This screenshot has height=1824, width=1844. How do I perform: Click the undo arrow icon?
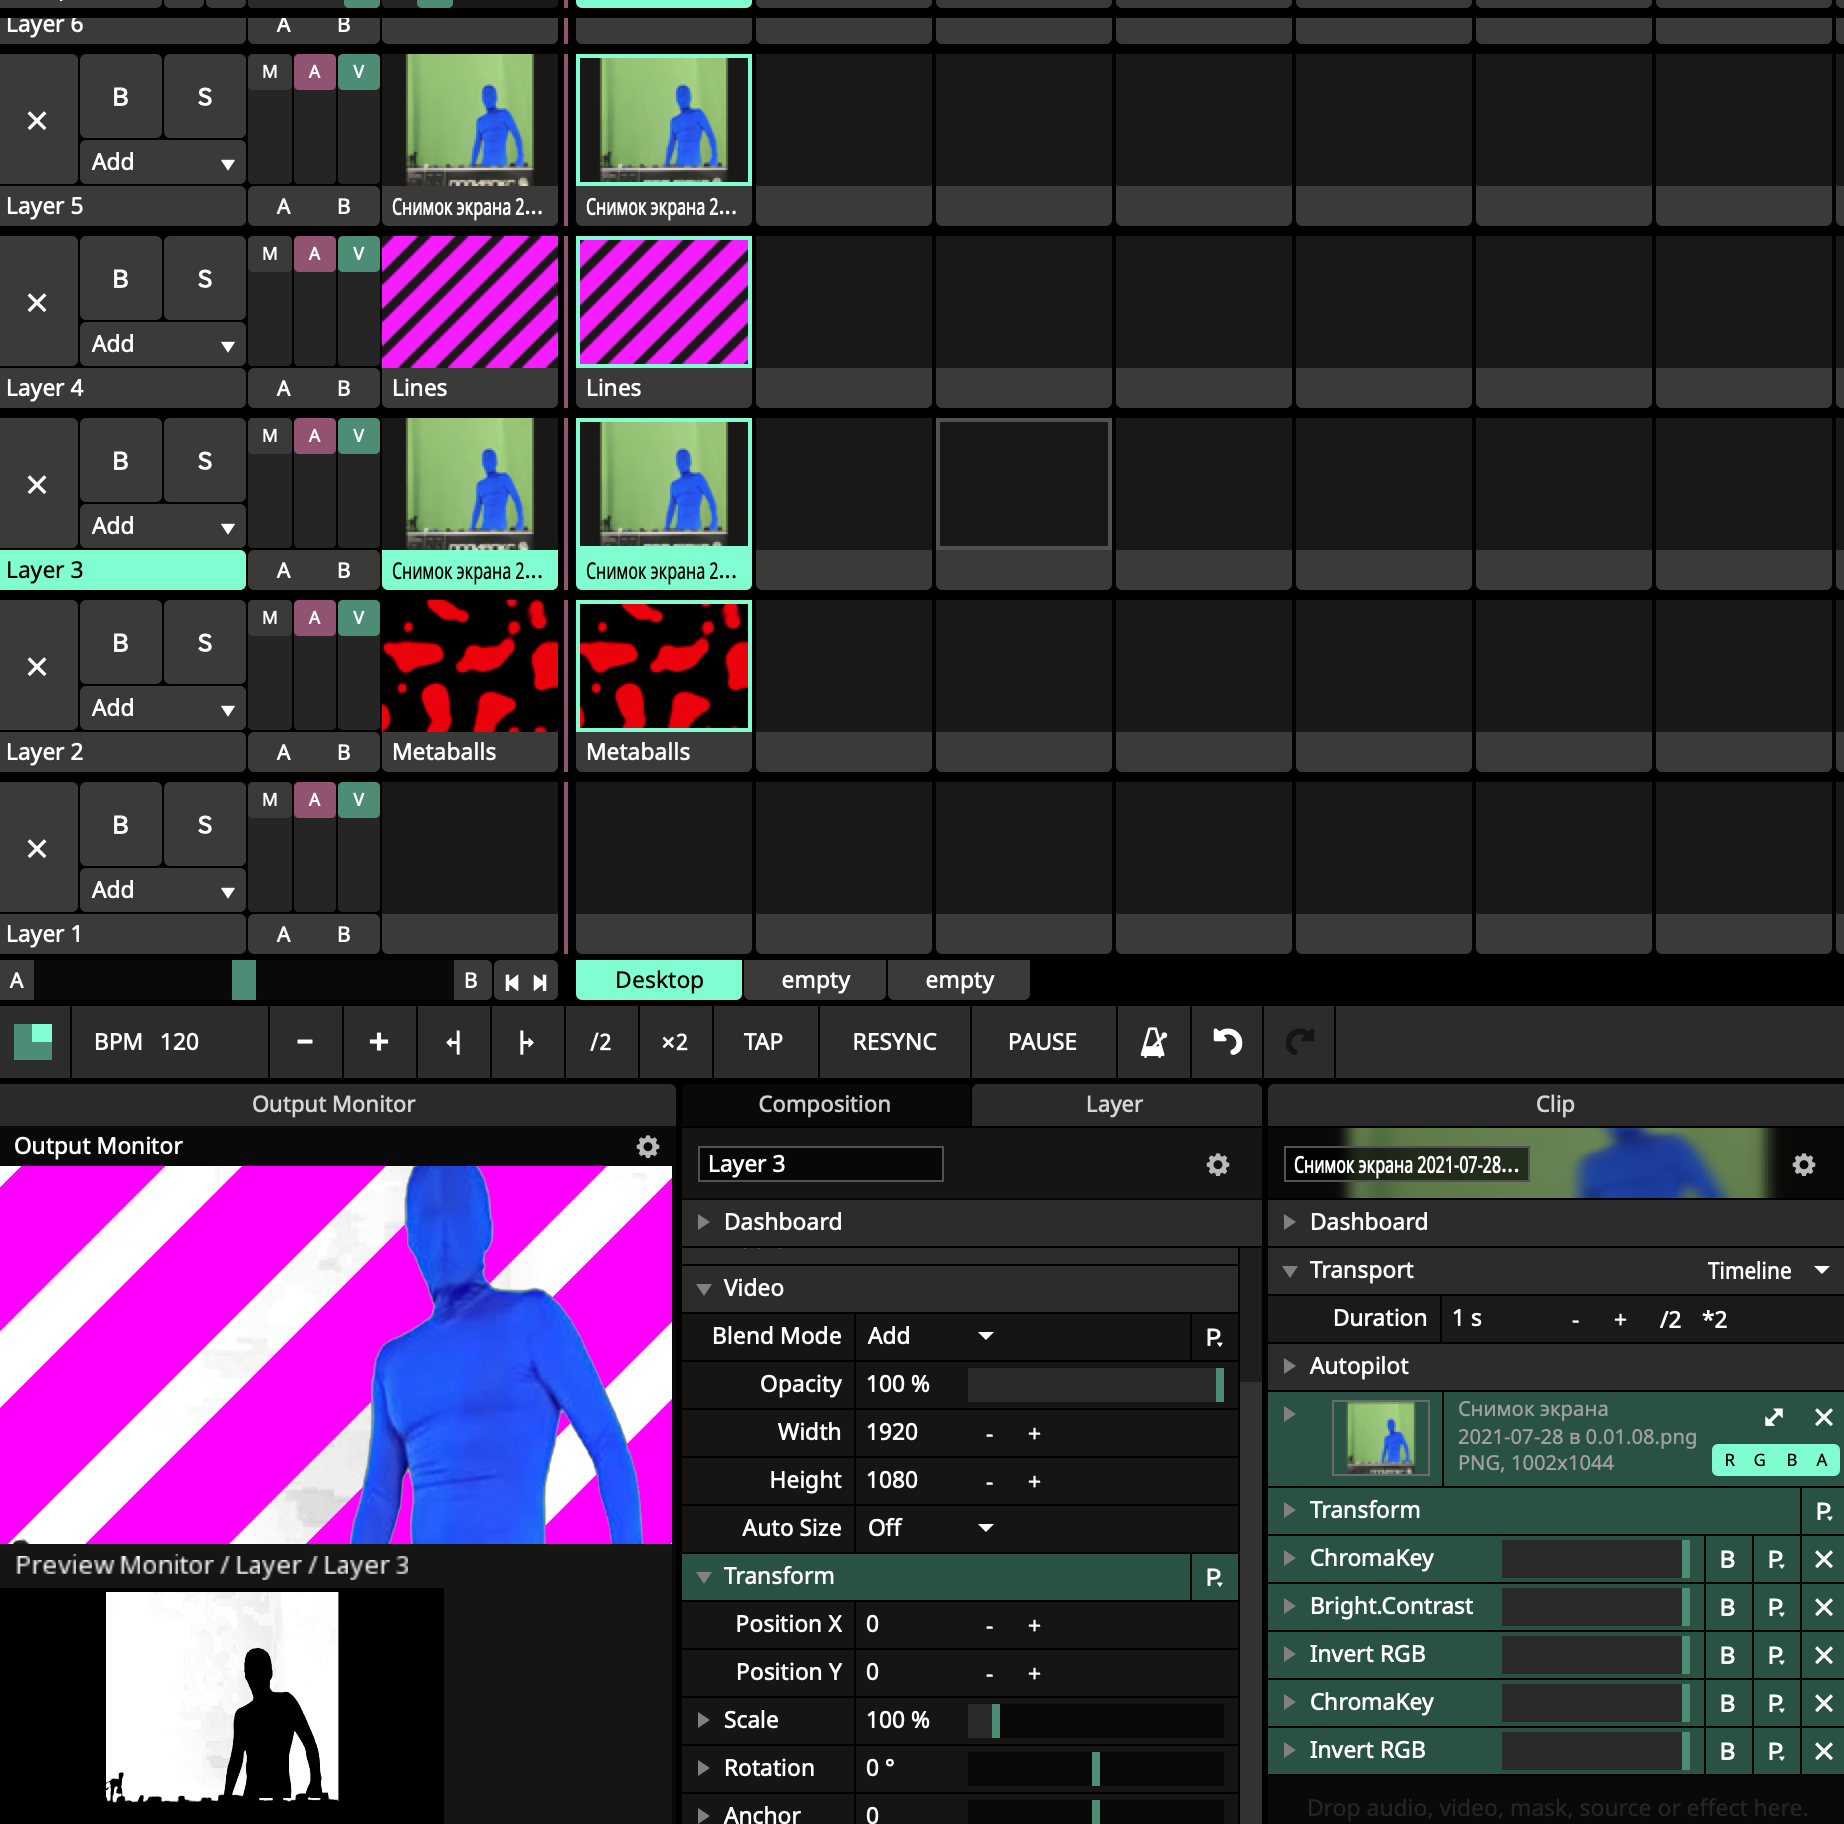(x=1227, y=1042)
